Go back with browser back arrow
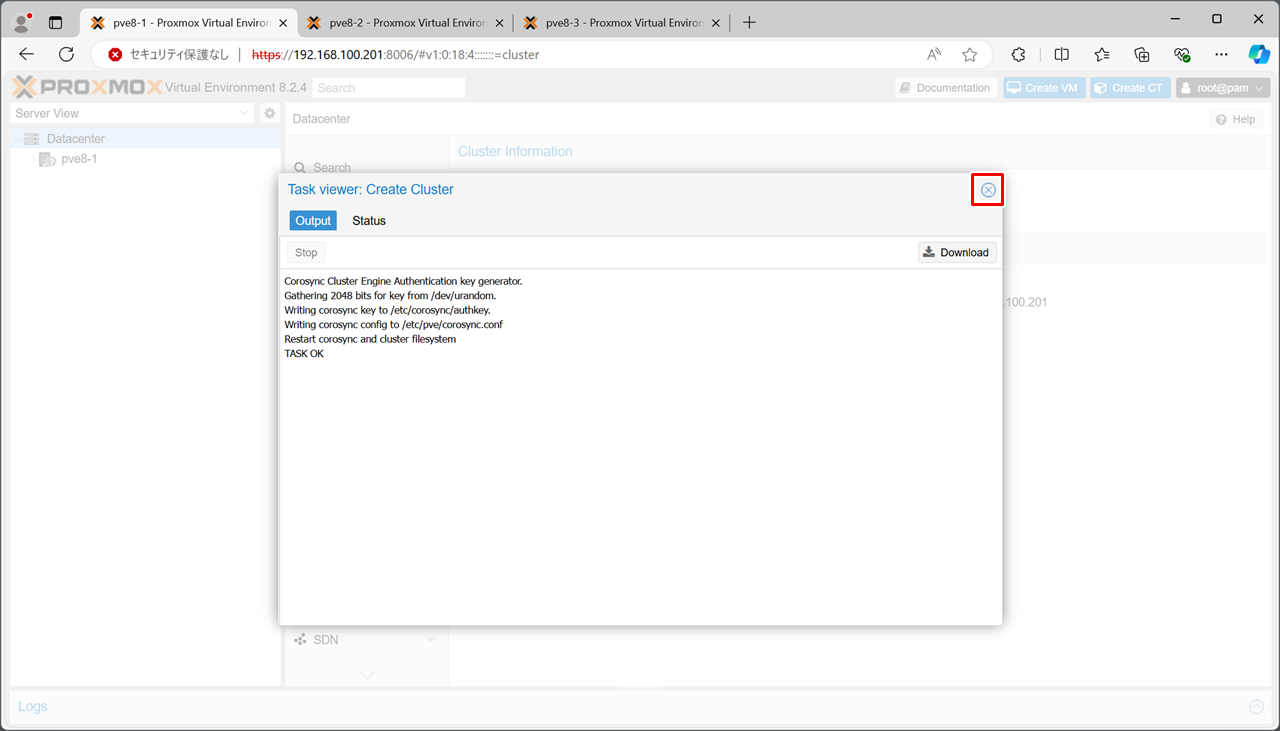 click(27, 55)
